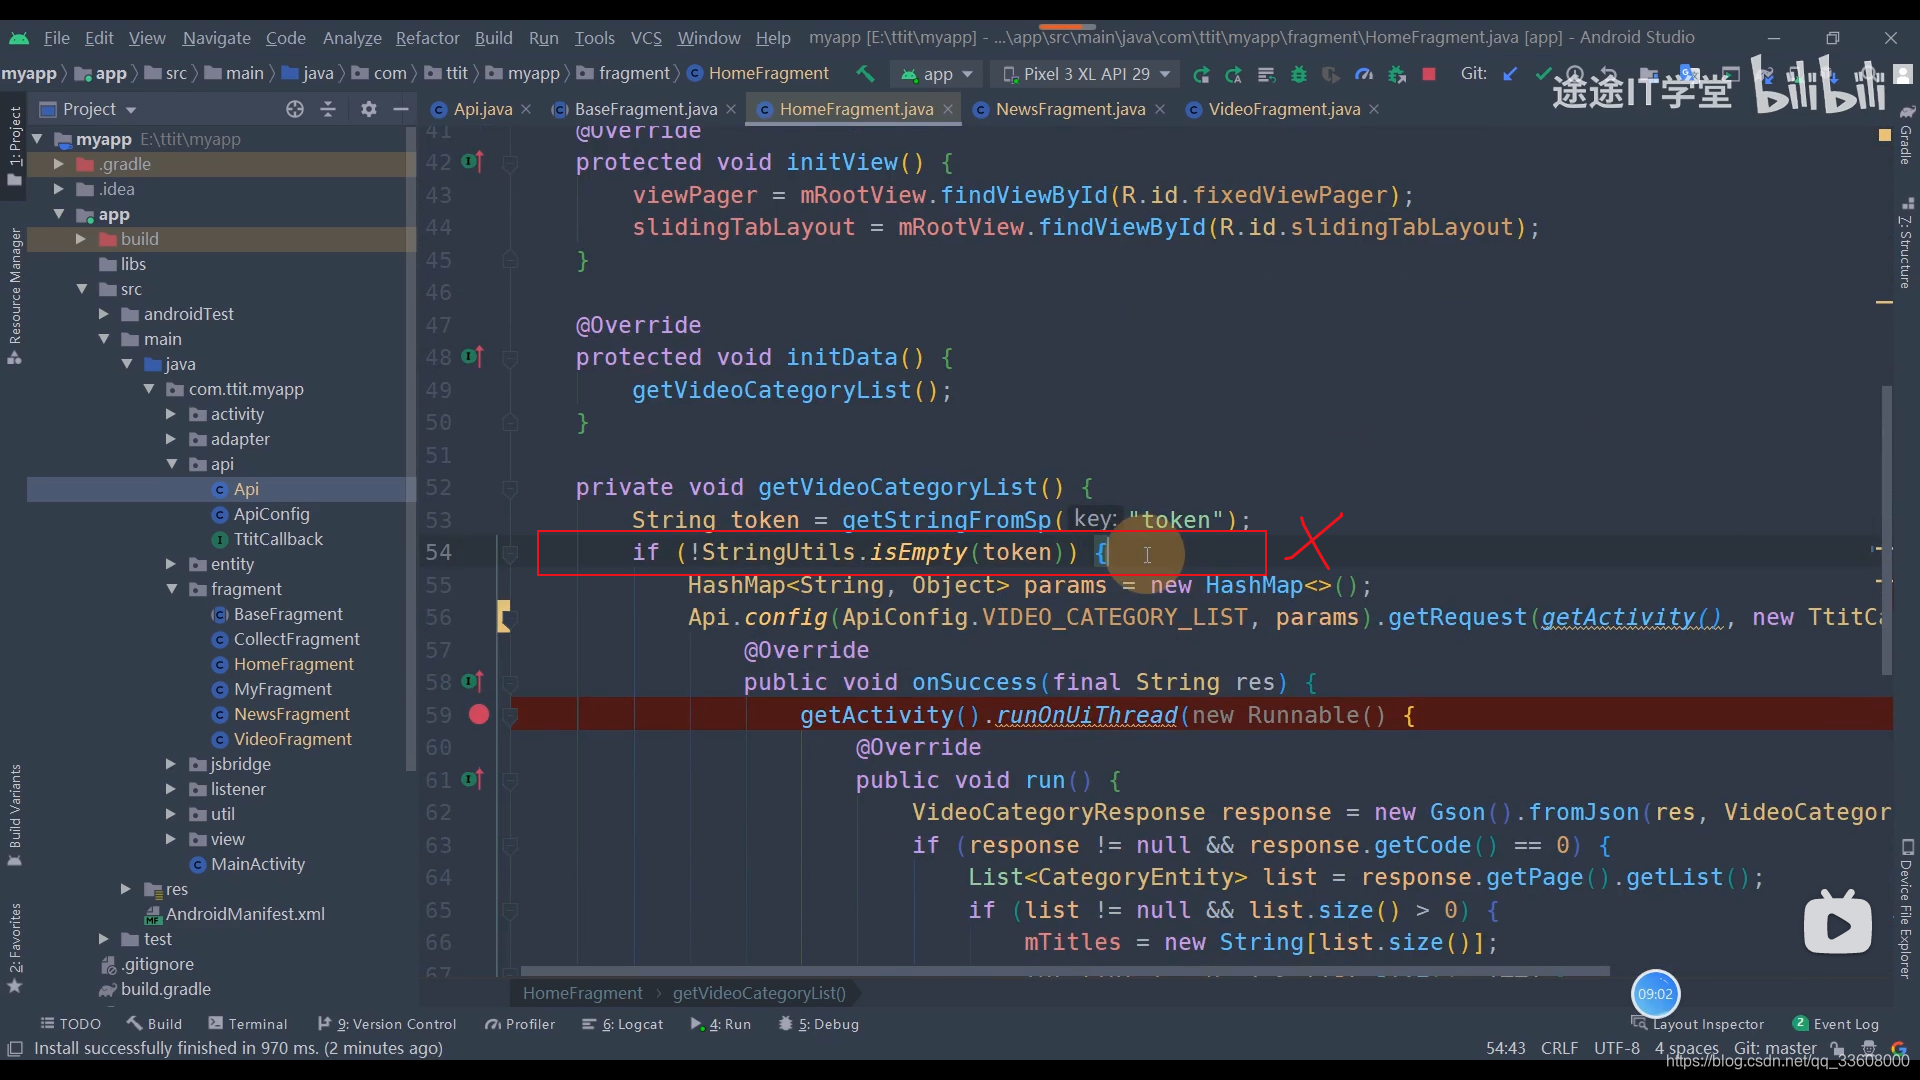Toggle the Build Variants side panel

(x=14, y=815)
